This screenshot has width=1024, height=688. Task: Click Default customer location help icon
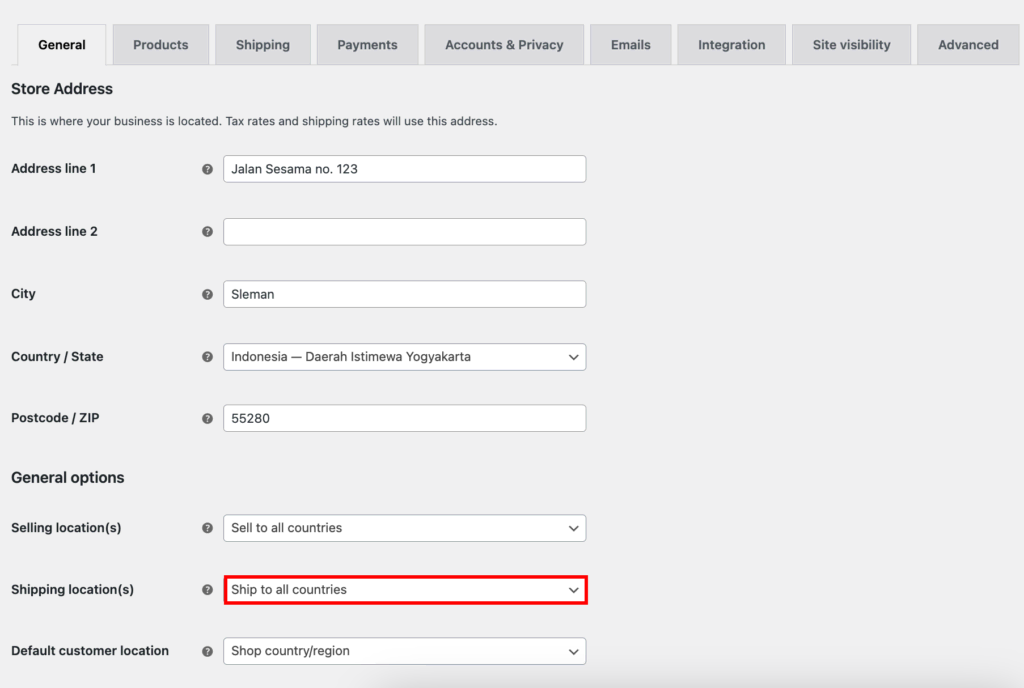(207, 651)
